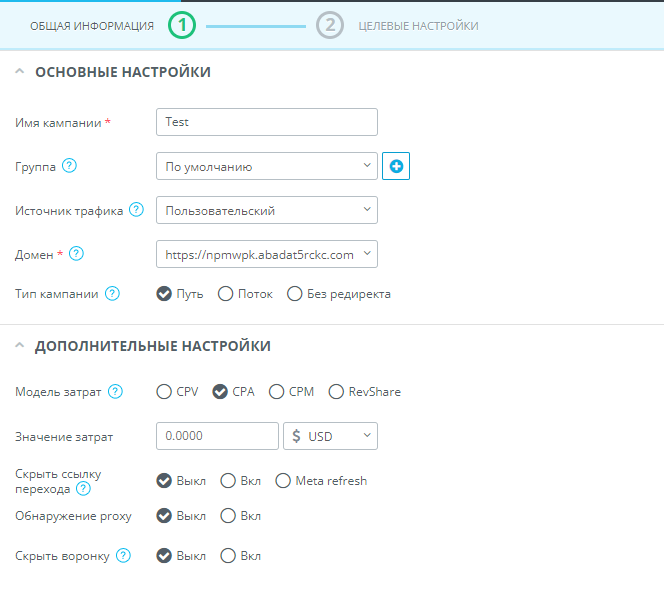Choose RevShare cost model
Viewport: 664px width, 589px height.
[336, 391]
